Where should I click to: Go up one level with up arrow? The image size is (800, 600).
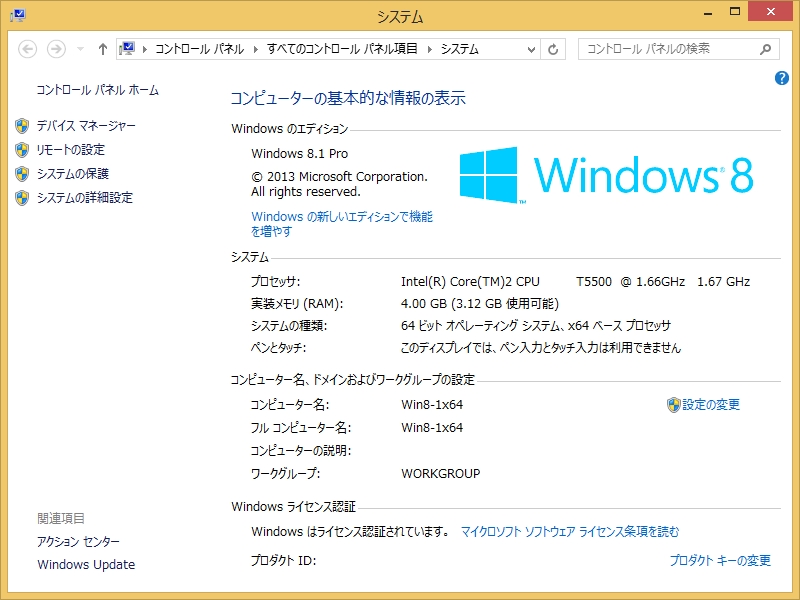click(103, 49)
